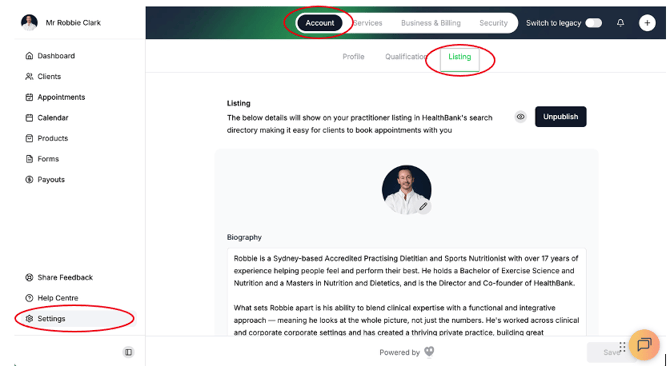
Task: Click the grid dots handle icon
Action: coord(622,347)
